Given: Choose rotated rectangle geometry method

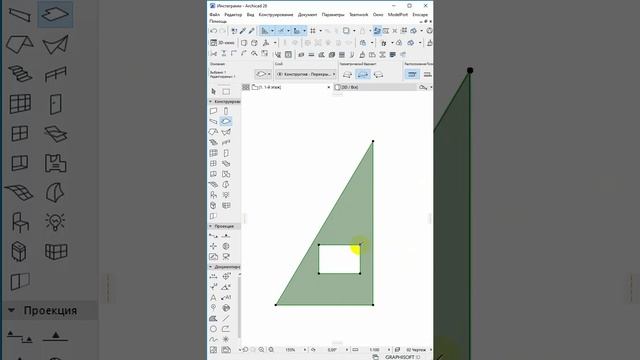Looking at the screenshot, I should (378, 75).
